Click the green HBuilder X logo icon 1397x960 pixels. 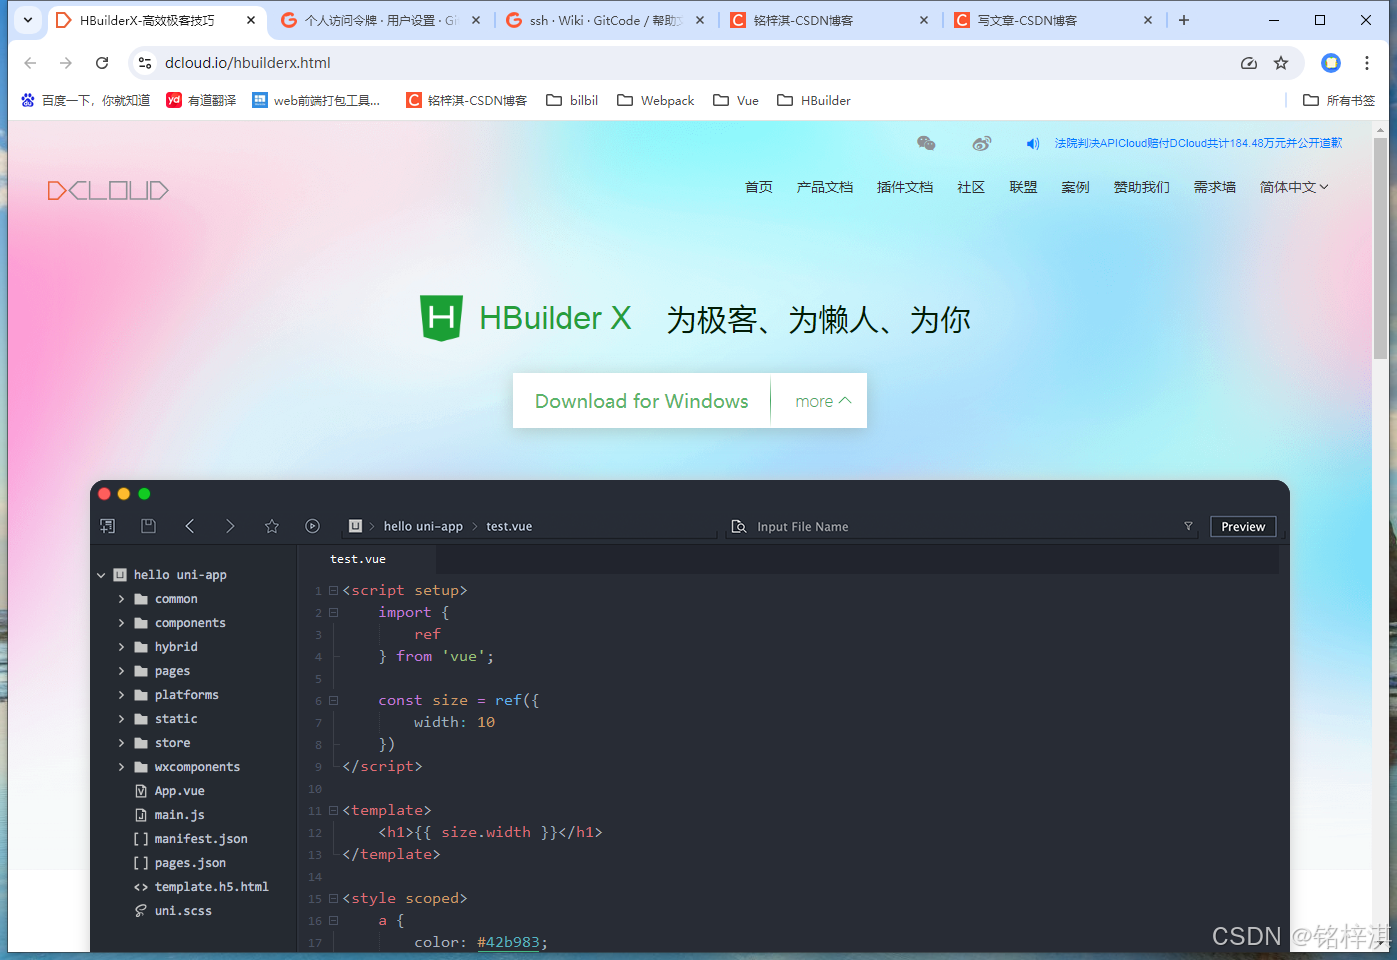pos(441,318)
